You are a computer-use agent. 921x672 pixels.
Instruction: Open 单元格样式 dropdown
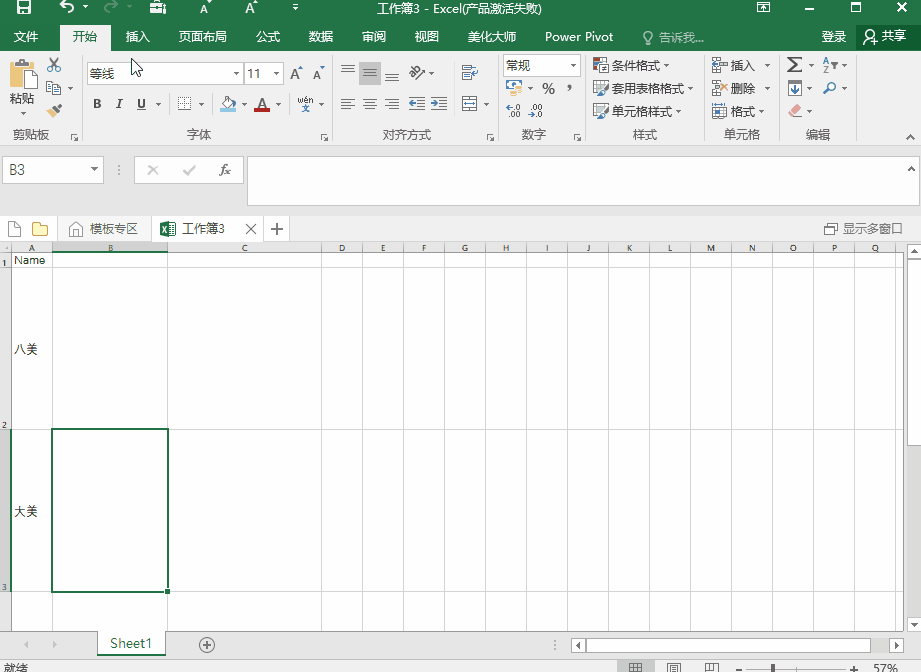[x=637, y=111]
